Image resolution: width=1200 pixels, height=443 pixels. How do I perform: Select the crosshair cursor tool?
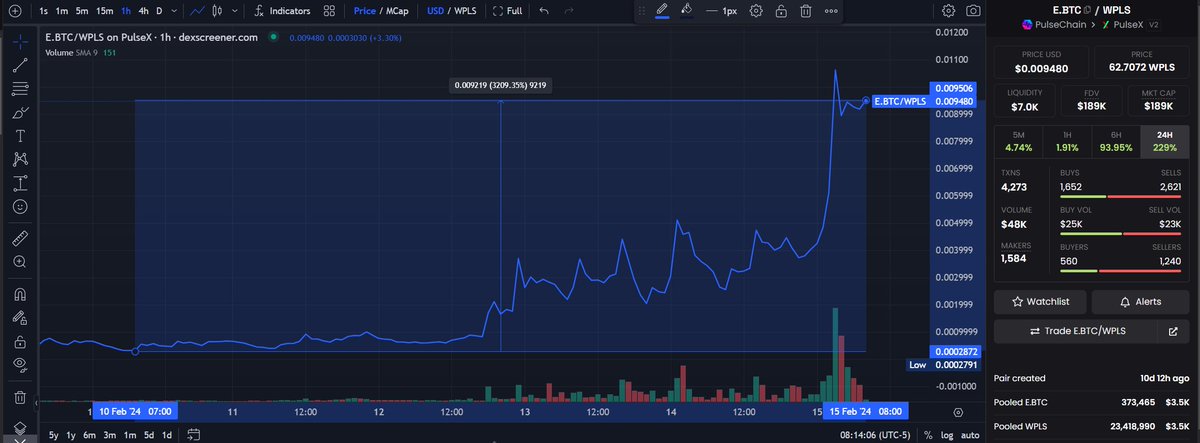coord(19,40)
